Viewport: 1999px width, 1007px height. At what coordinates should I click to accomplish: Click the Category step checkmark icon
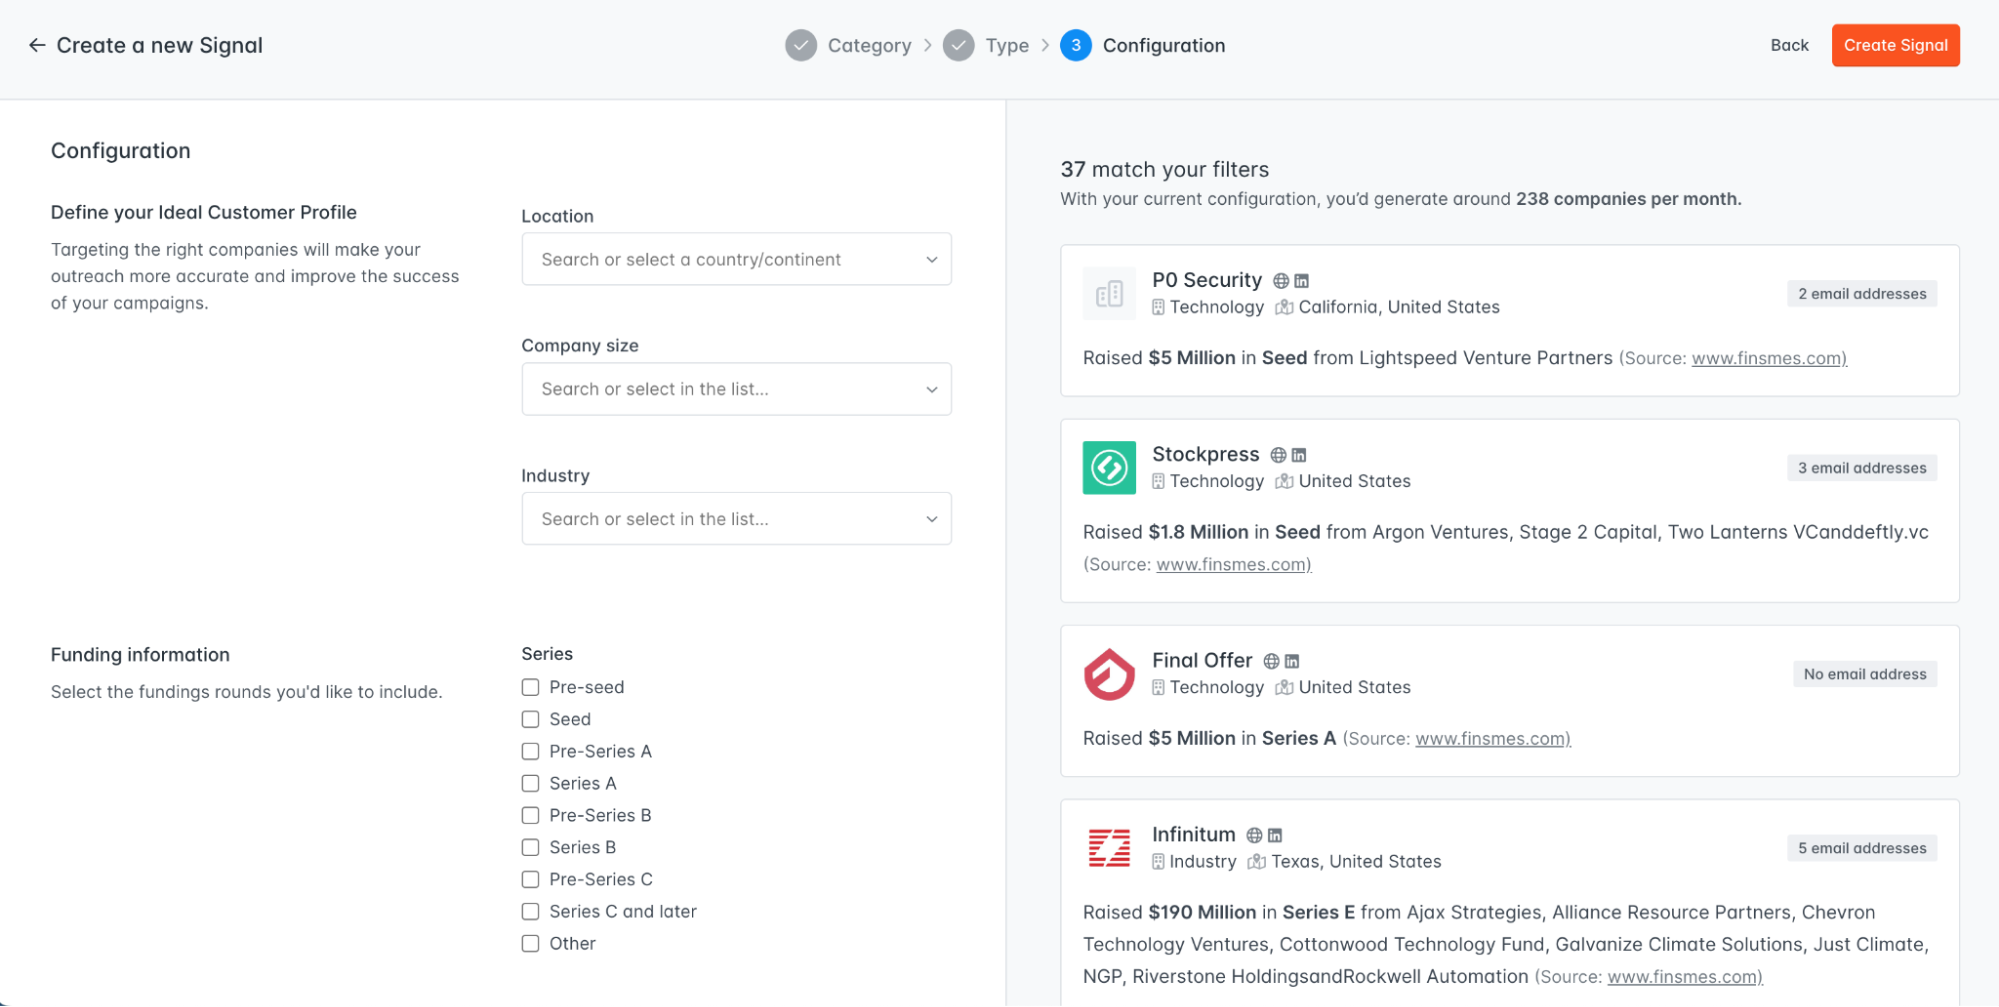[800, 45]
